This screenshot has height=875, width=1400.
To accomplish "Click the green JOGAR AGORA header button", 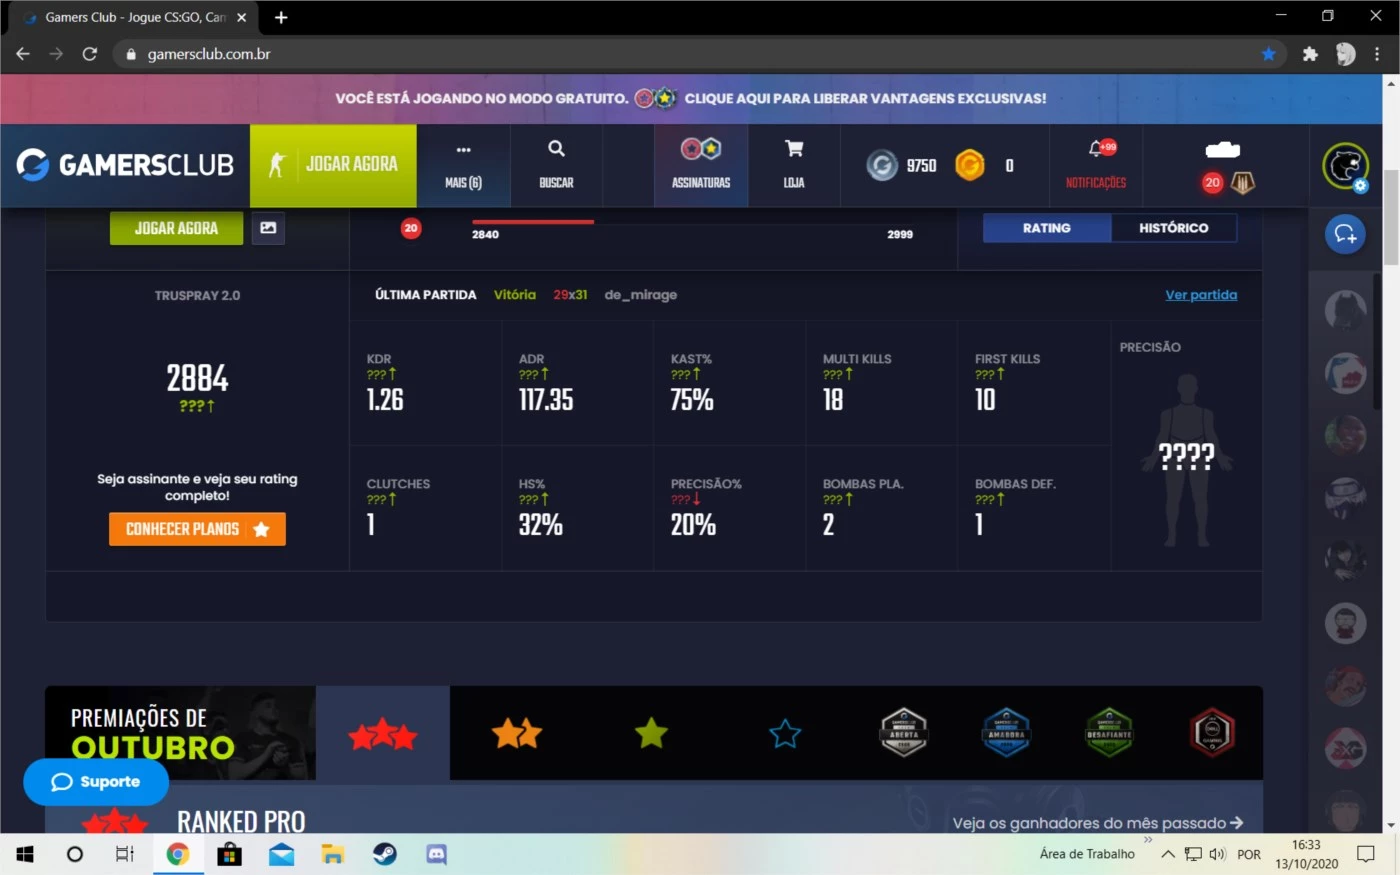I will point(333,165).
